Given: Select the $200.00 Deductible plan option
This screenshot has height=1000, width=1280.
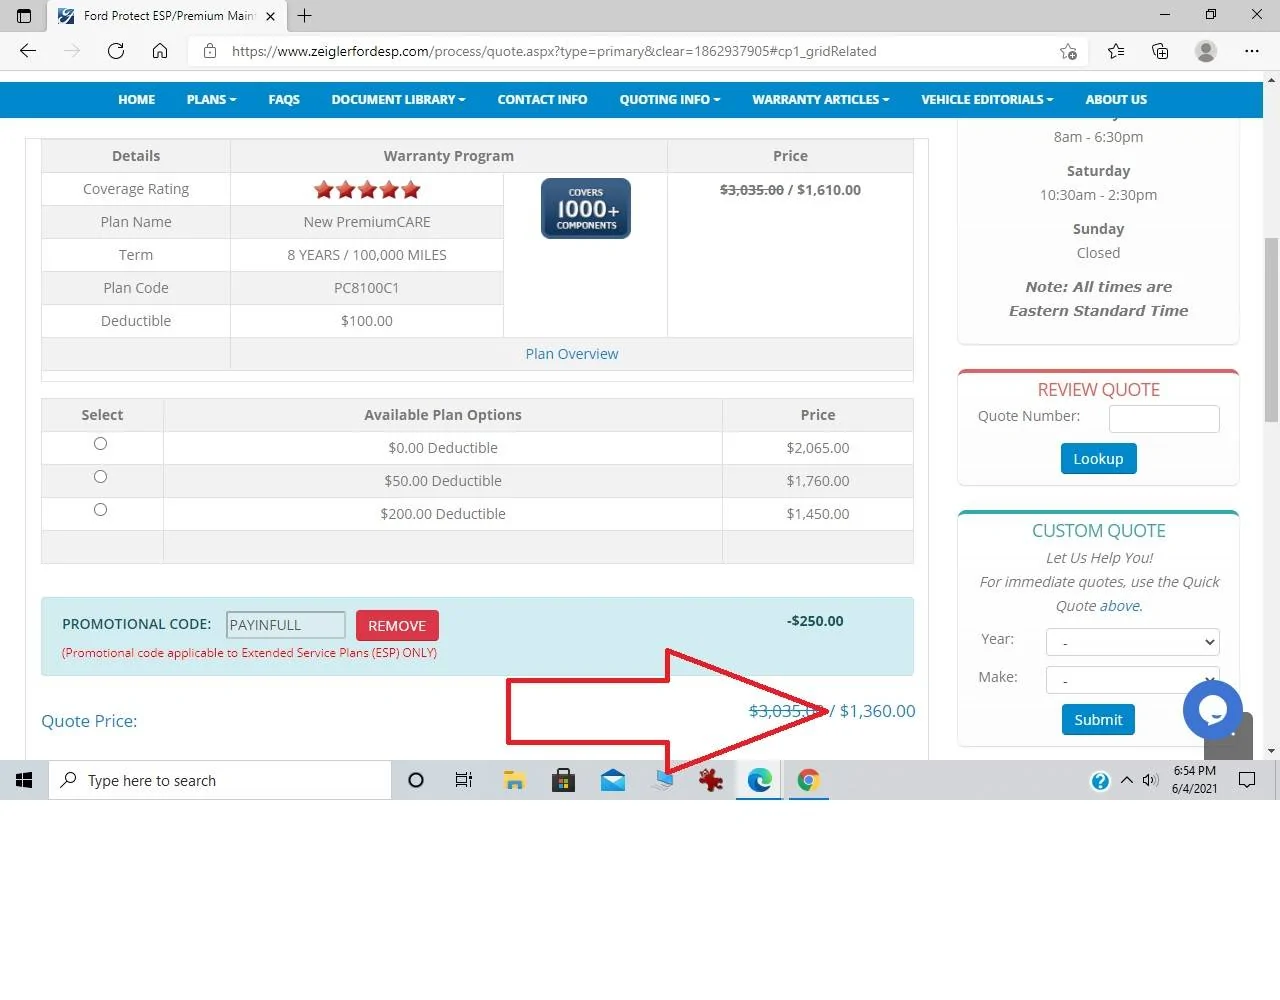Looking at the screenshot, I should pos(100,510).
